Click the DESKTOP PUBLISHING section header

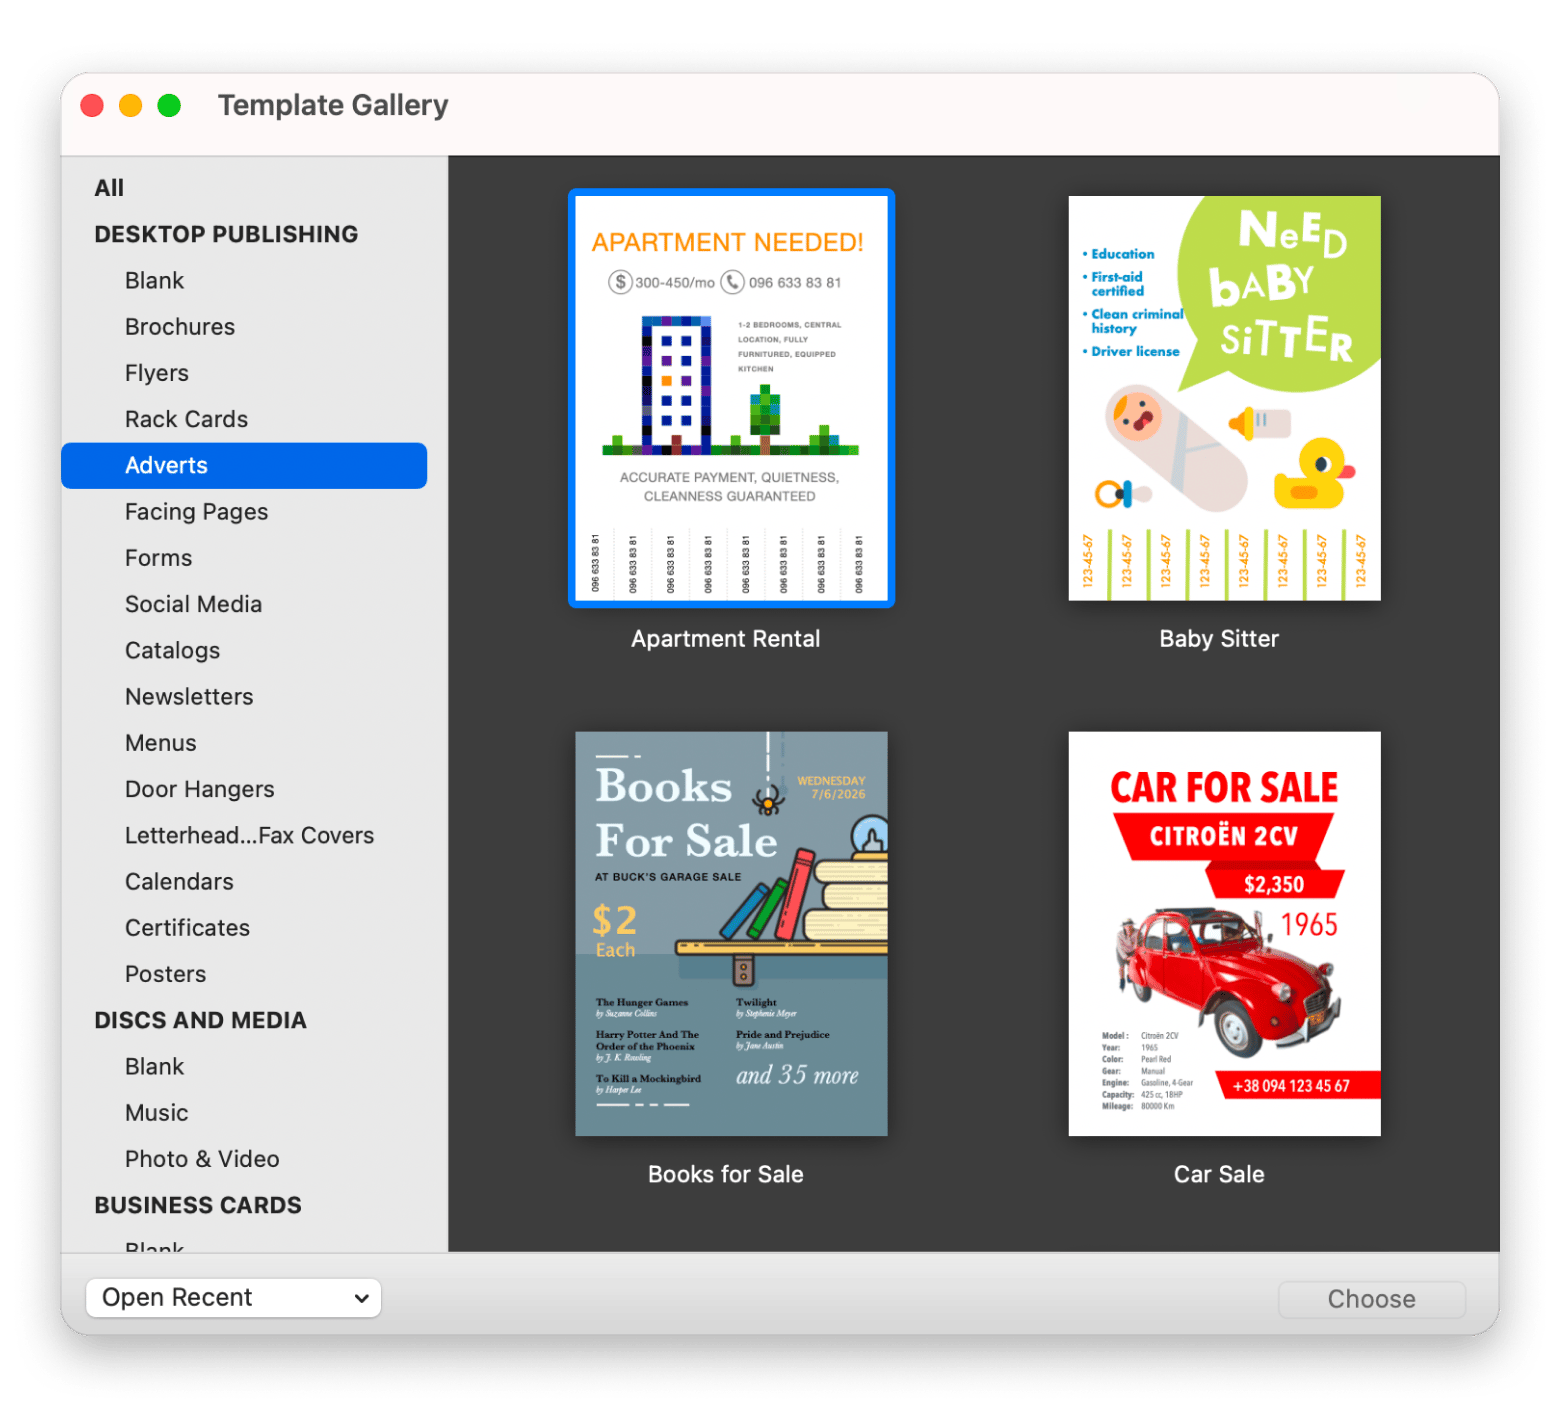226,234
